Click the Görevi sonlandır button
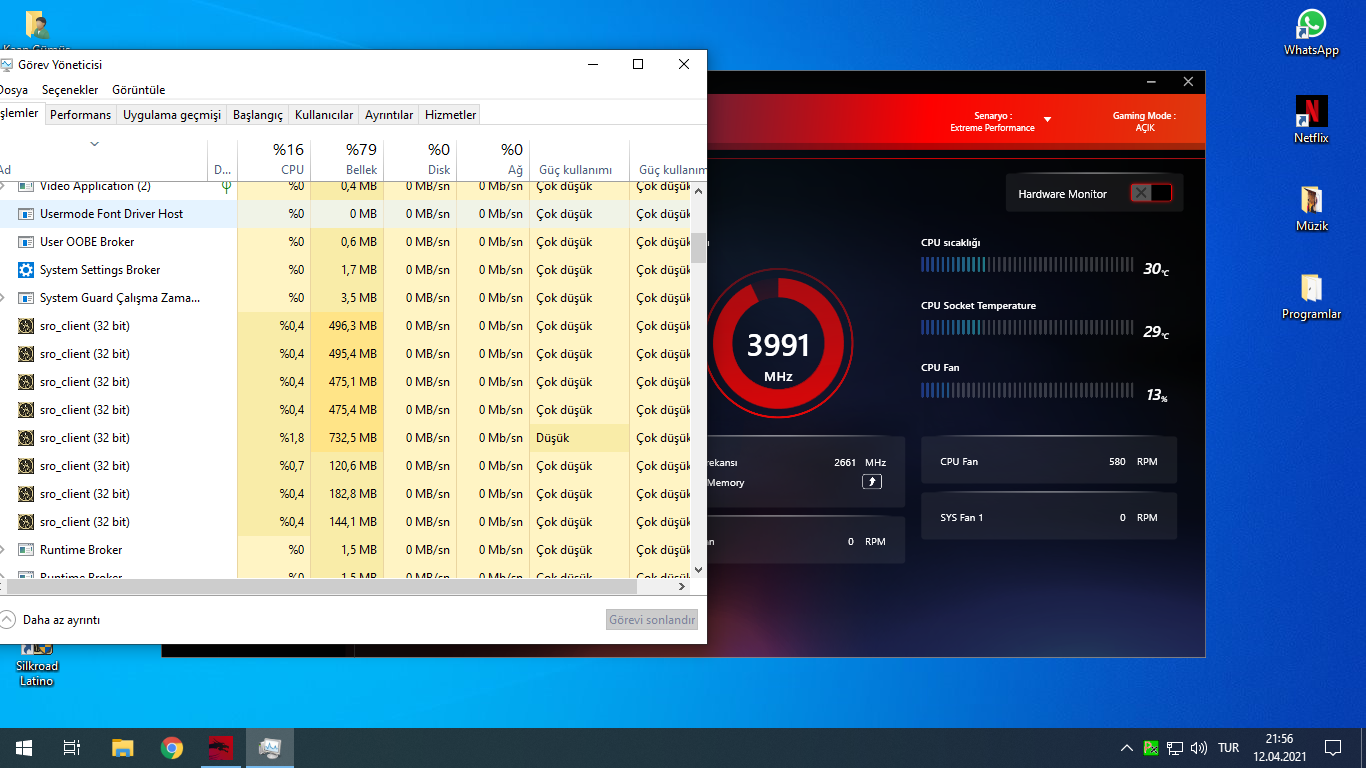Image resolution: width=1366 pixels, height=768 pixels. [x=652, y=620]
